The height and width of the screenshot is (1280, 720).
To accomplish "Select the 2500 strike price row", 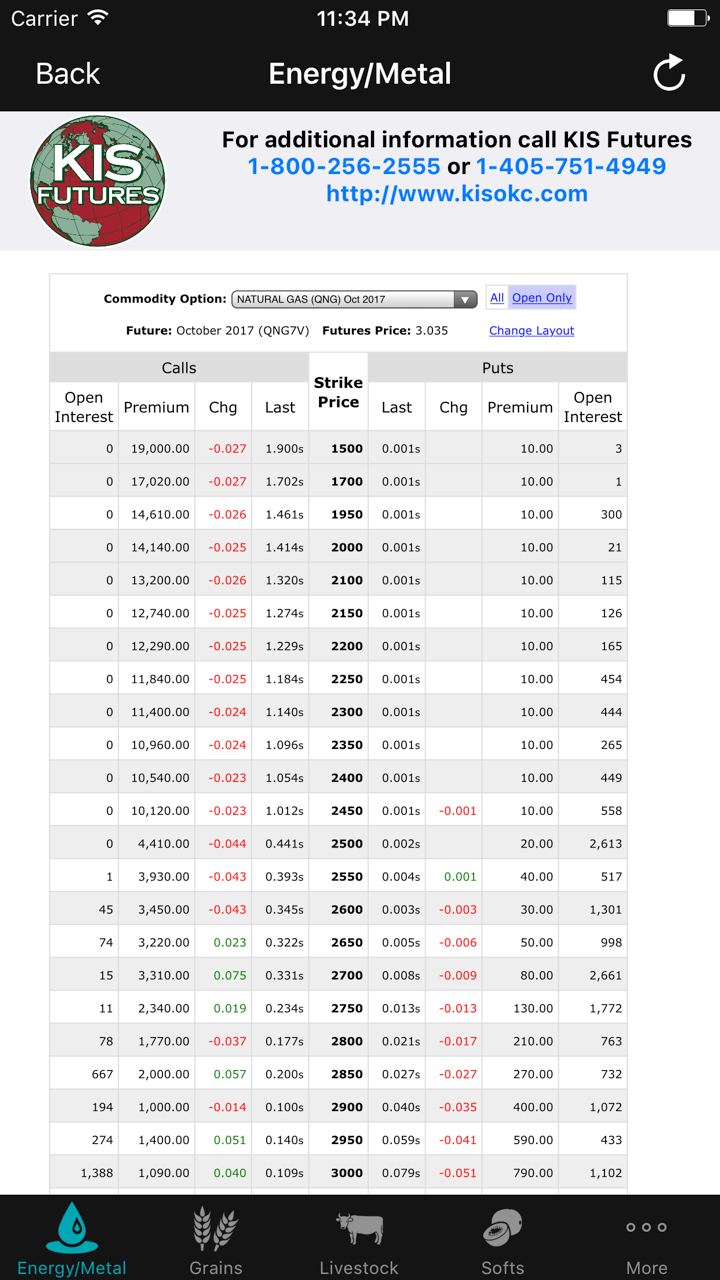I will pos(347,844).
